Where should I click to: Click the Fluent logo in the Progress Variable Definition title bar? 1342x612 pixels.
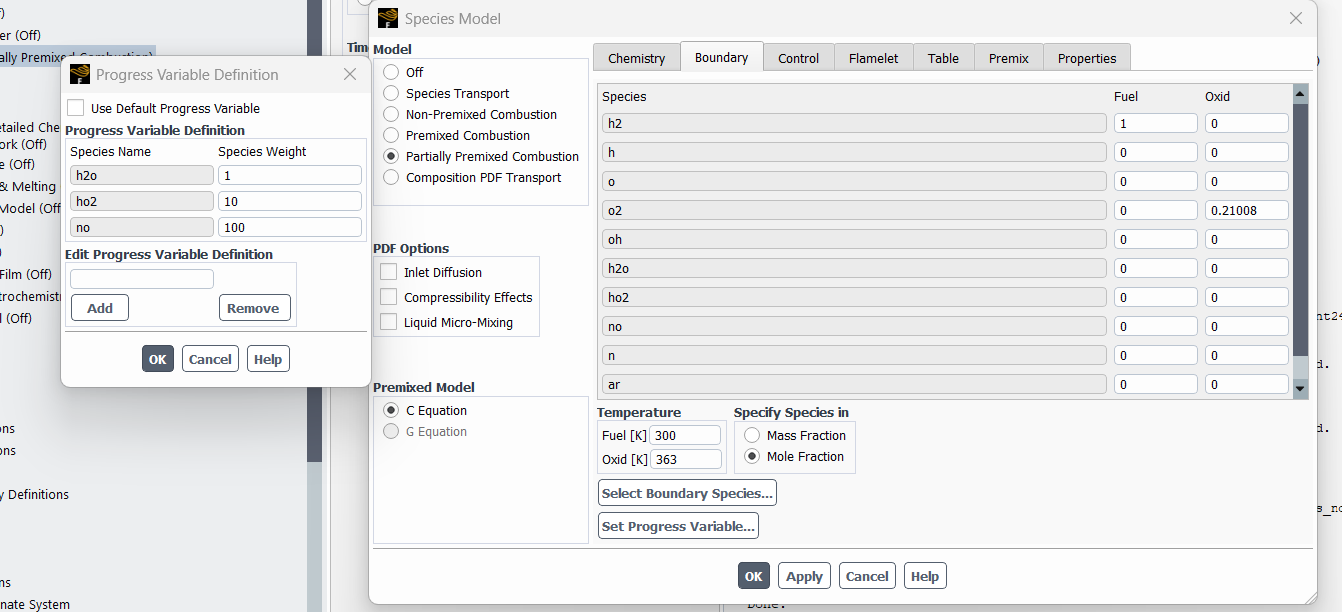(x=80, y=74)
